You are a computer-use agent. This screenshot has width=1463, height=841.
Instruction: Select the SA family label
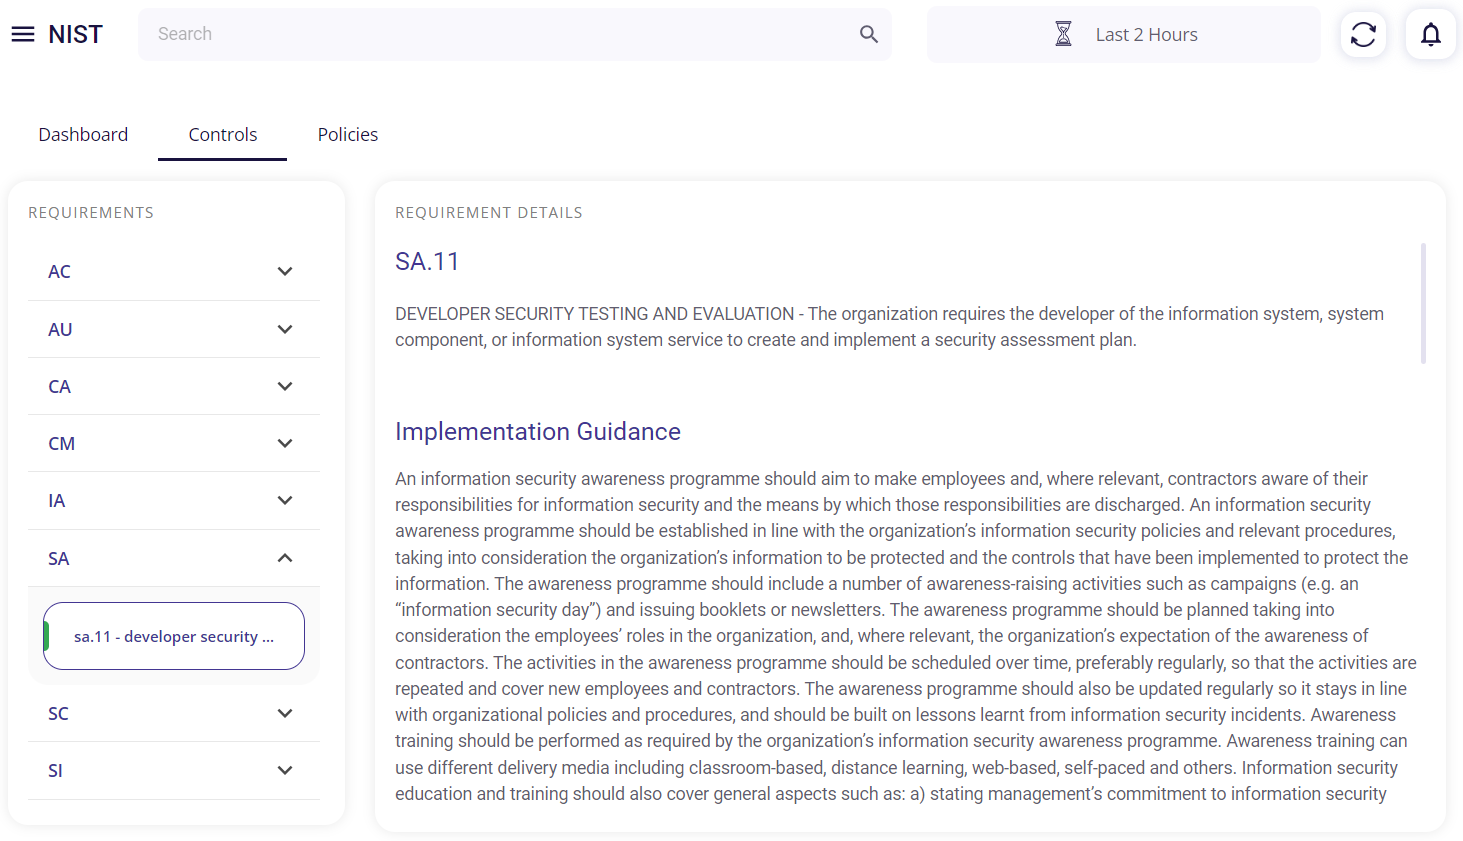tap(58, 558)
